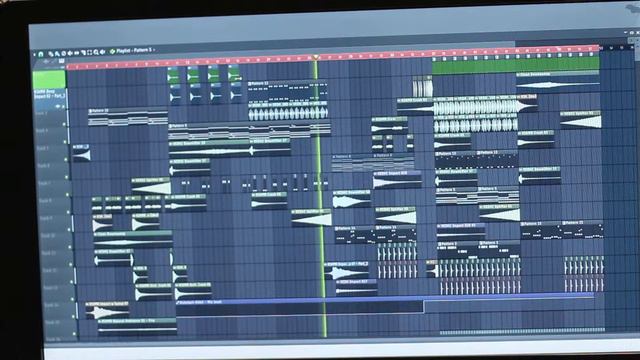Open the arrow after 'Pattern 5'

(154, 50)
